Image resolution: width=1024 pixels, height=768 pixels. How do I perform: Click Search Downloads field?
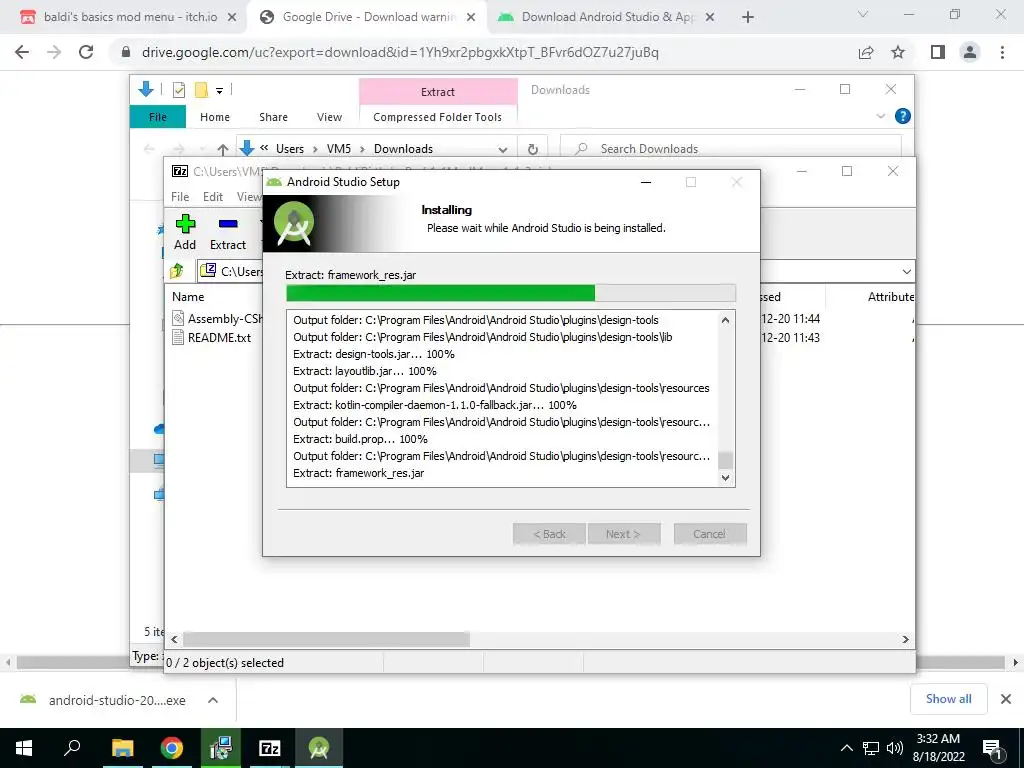pos(731,149)
